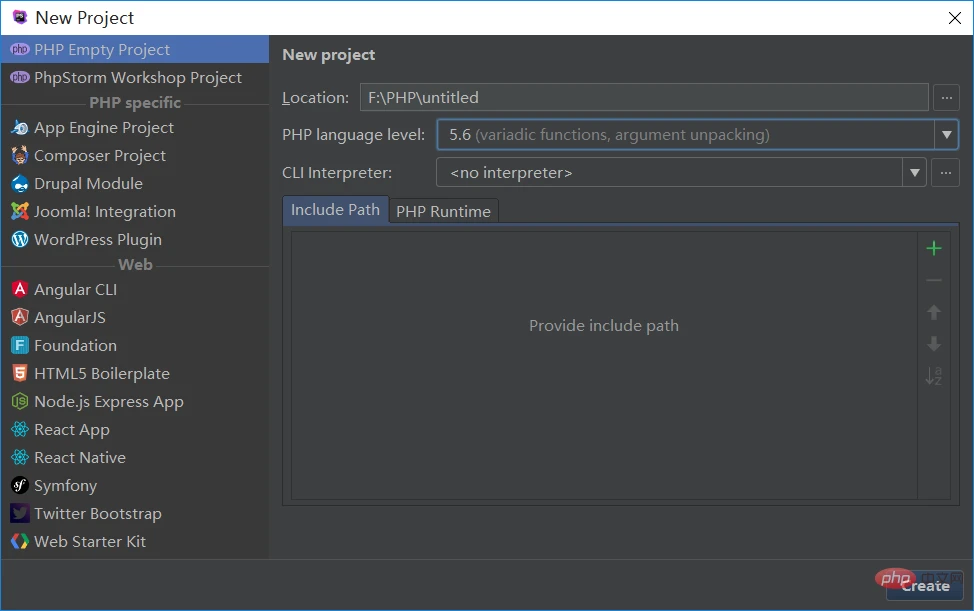Choose the React App template

coord(71,429)
